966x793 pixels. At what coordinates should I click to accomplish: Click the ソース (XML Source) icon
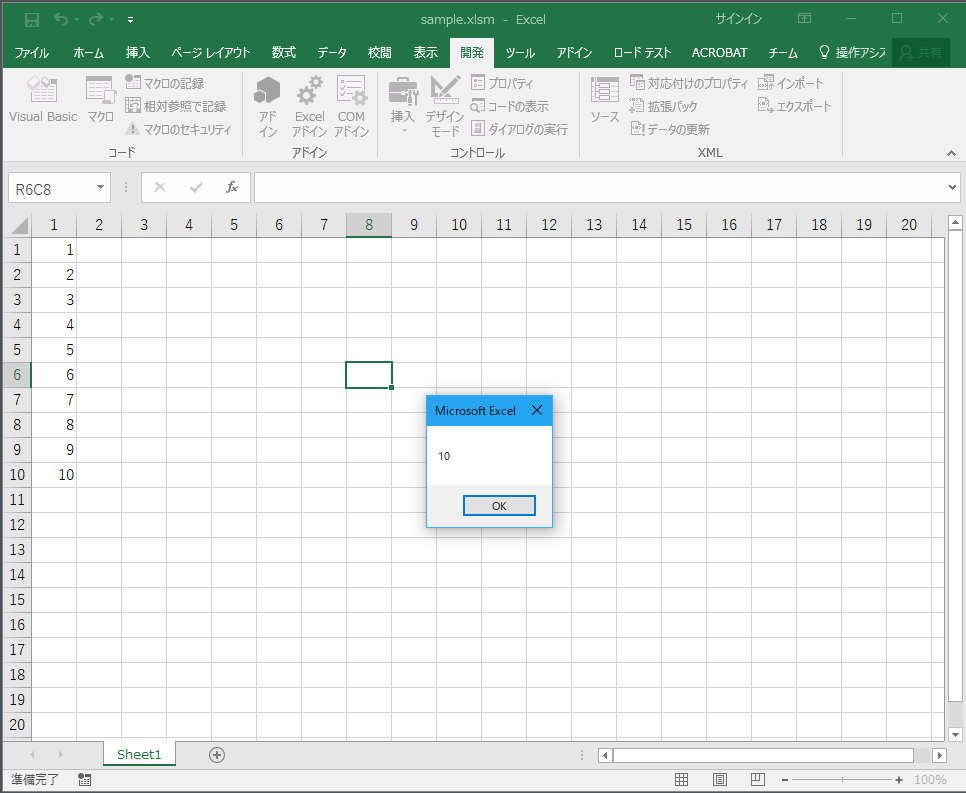click(x=604, y=100)
